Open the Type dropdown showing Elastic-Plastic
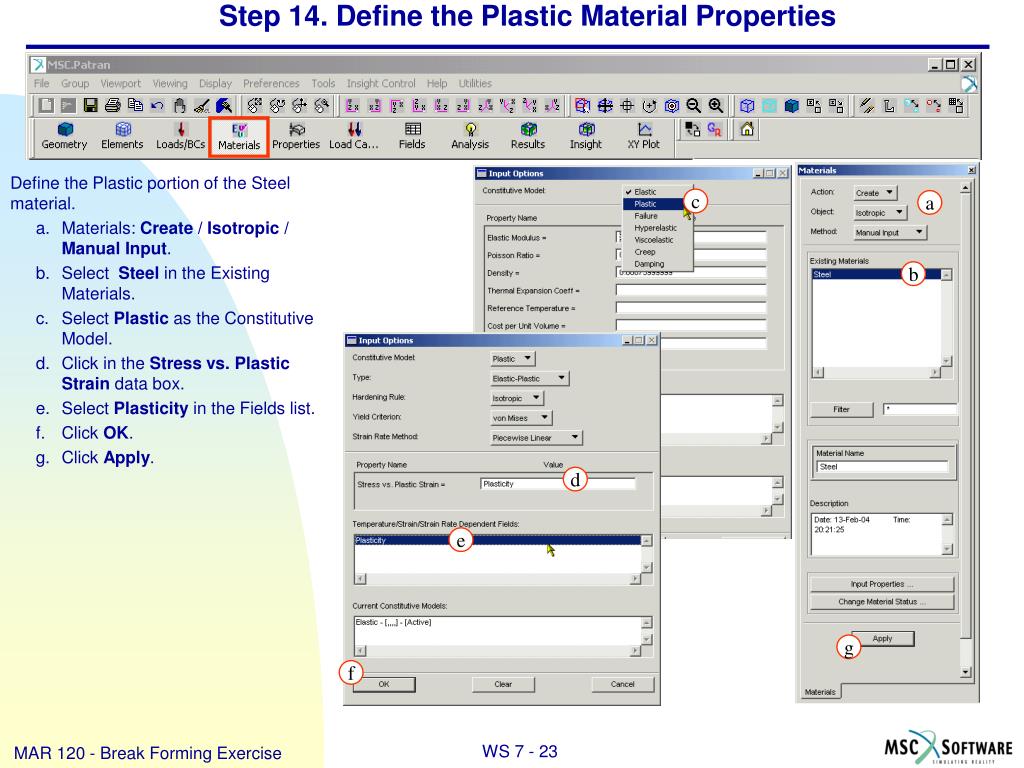 coord(530,378)
